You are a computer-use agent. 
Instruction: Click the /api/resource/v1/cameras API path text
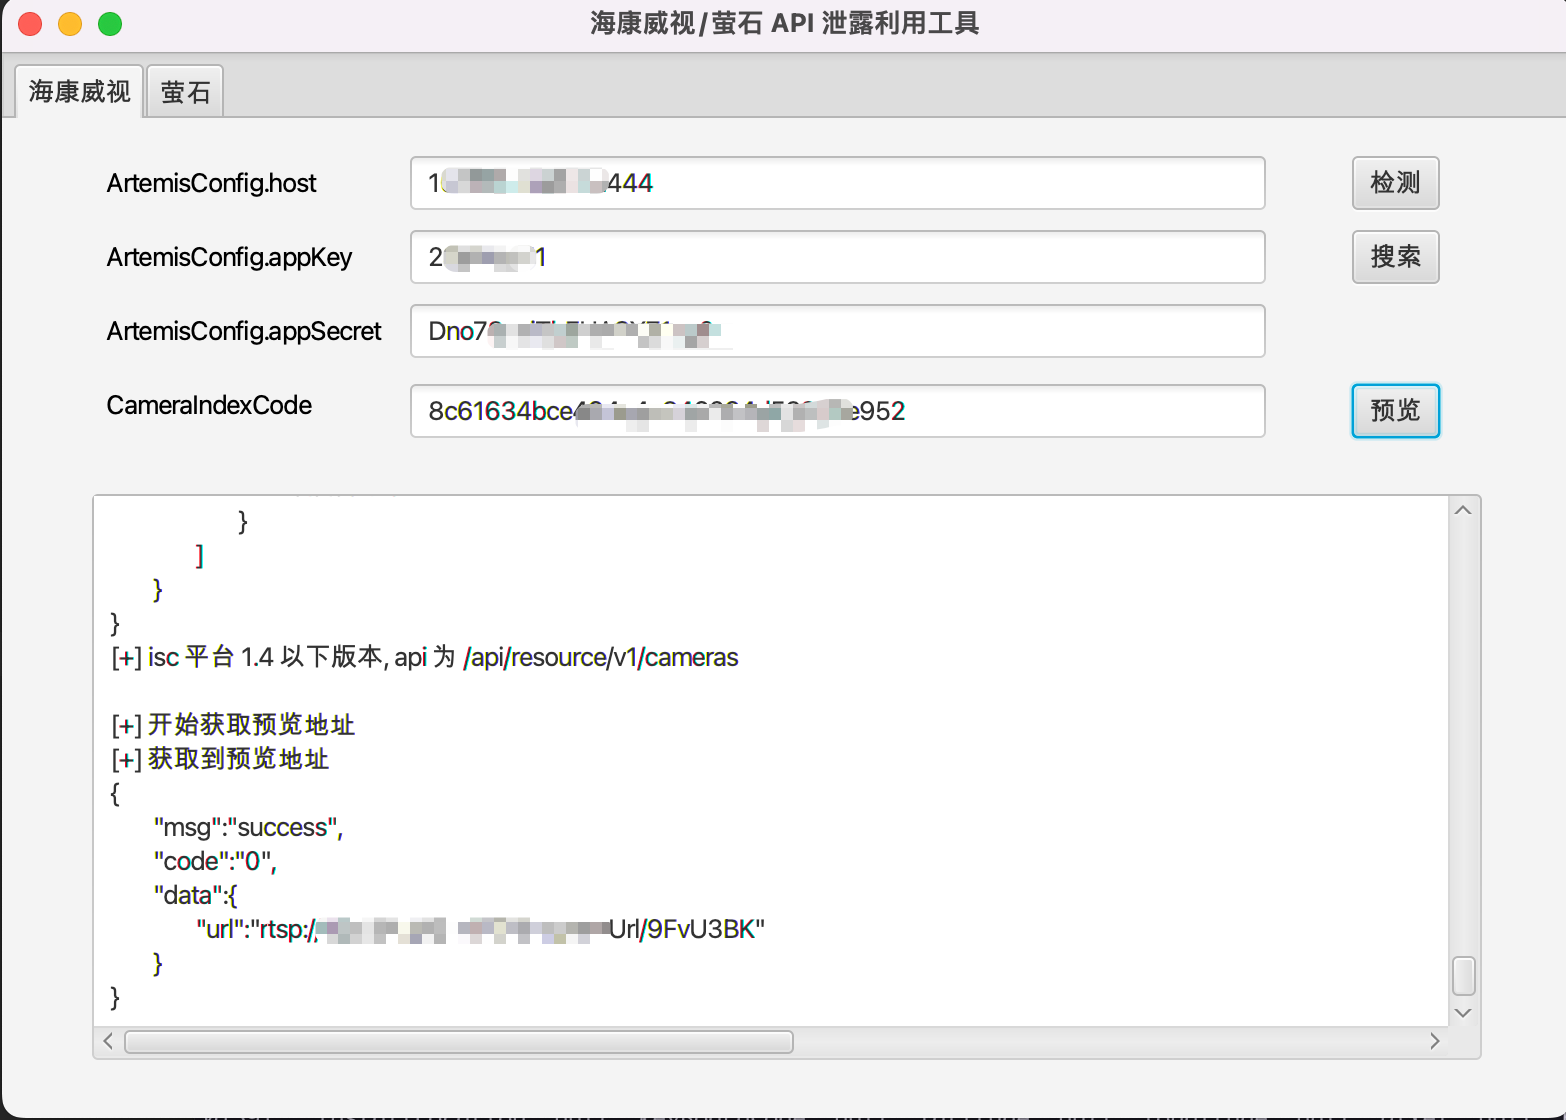point(600,657)
